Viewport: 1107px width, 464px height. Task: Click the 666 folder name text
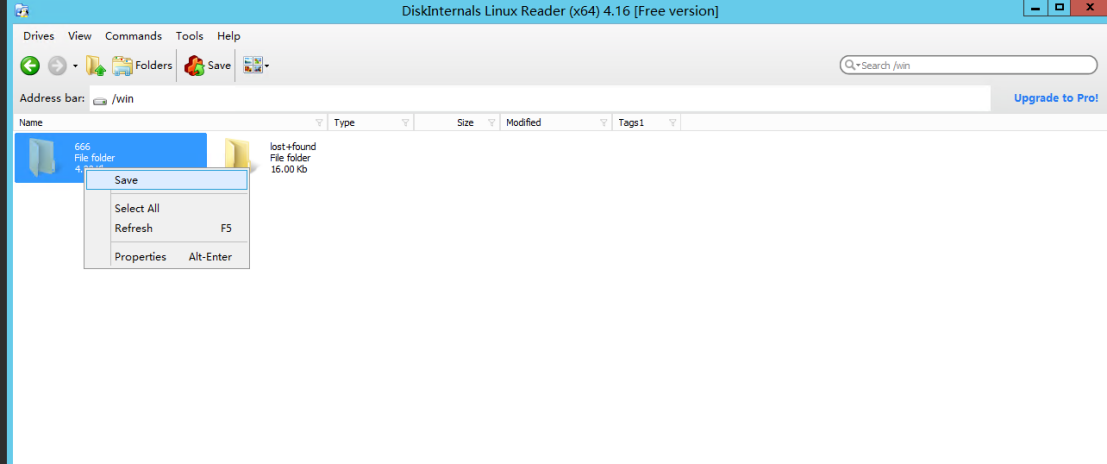pyautogui.click(x=82, y=147)
